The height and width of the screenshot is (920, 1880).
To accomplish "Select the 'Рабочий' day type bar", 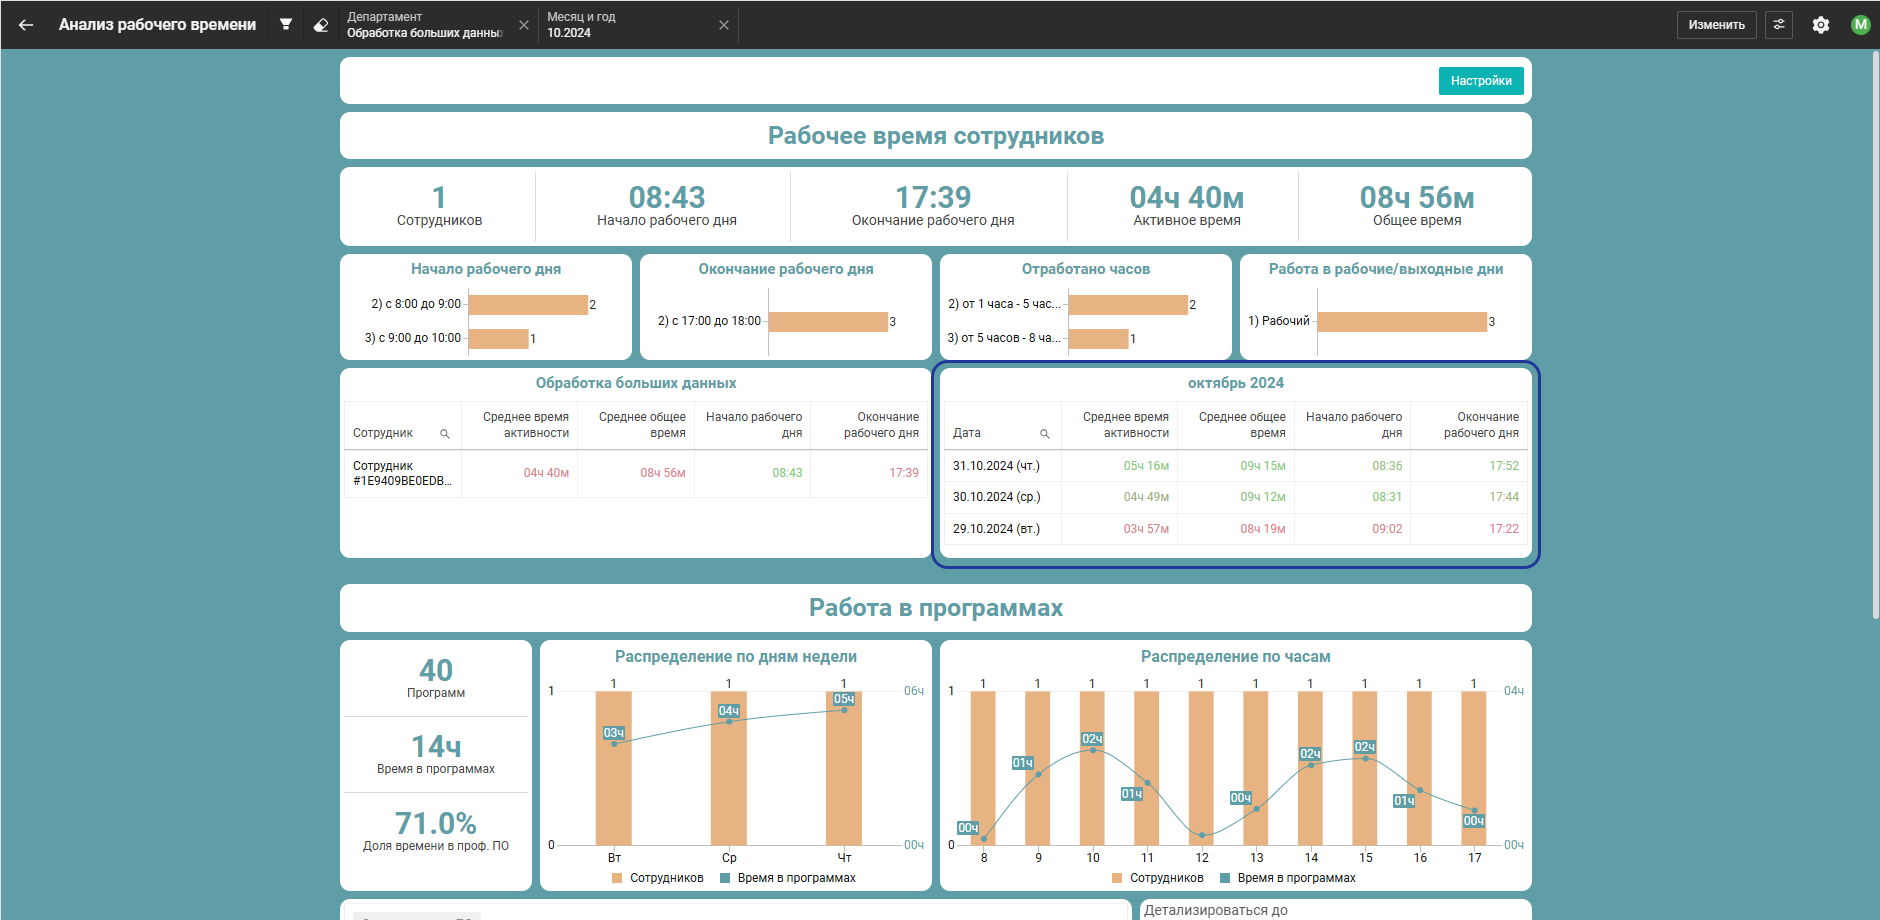I will 1402,321.
